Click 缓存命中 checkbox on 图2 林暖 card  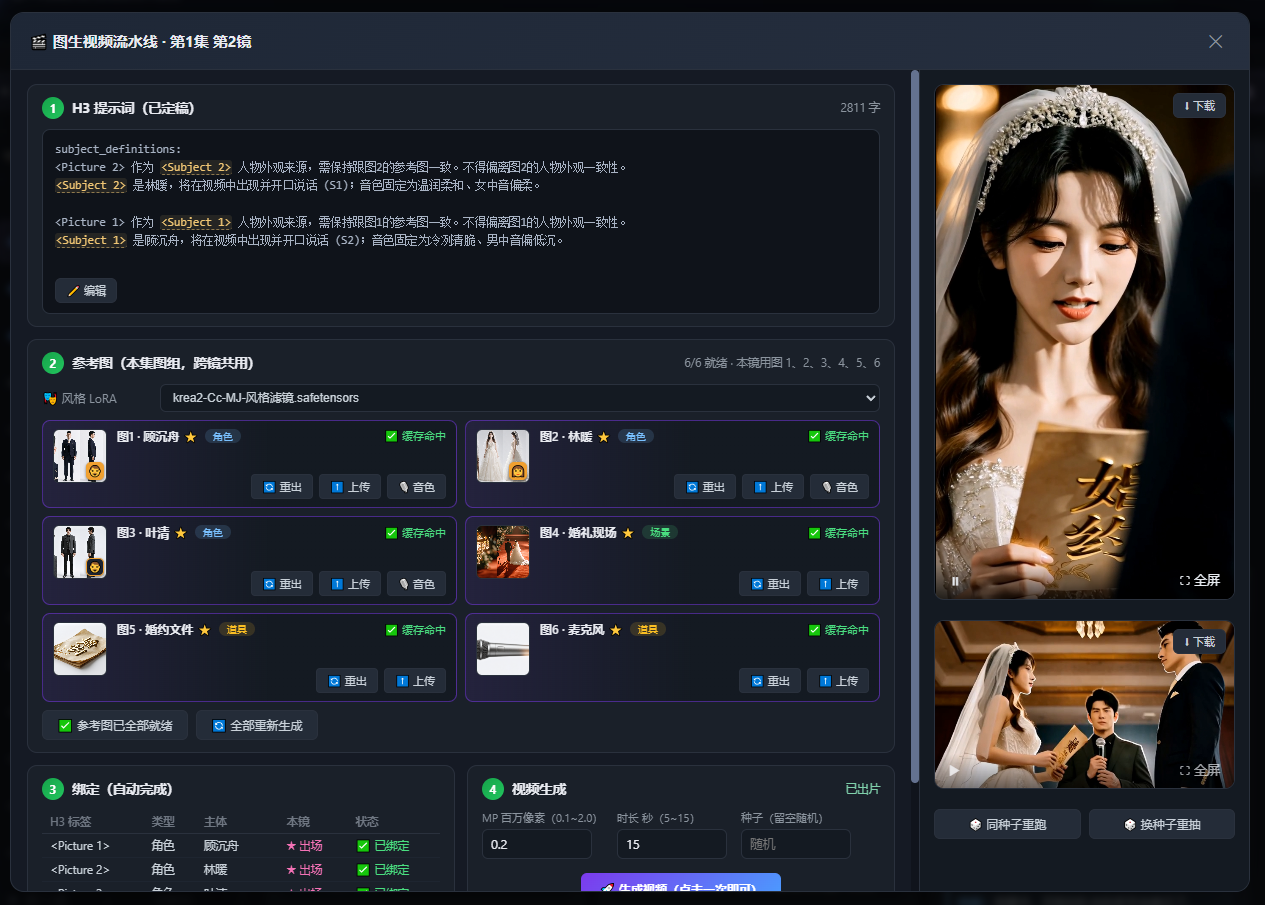815,436
